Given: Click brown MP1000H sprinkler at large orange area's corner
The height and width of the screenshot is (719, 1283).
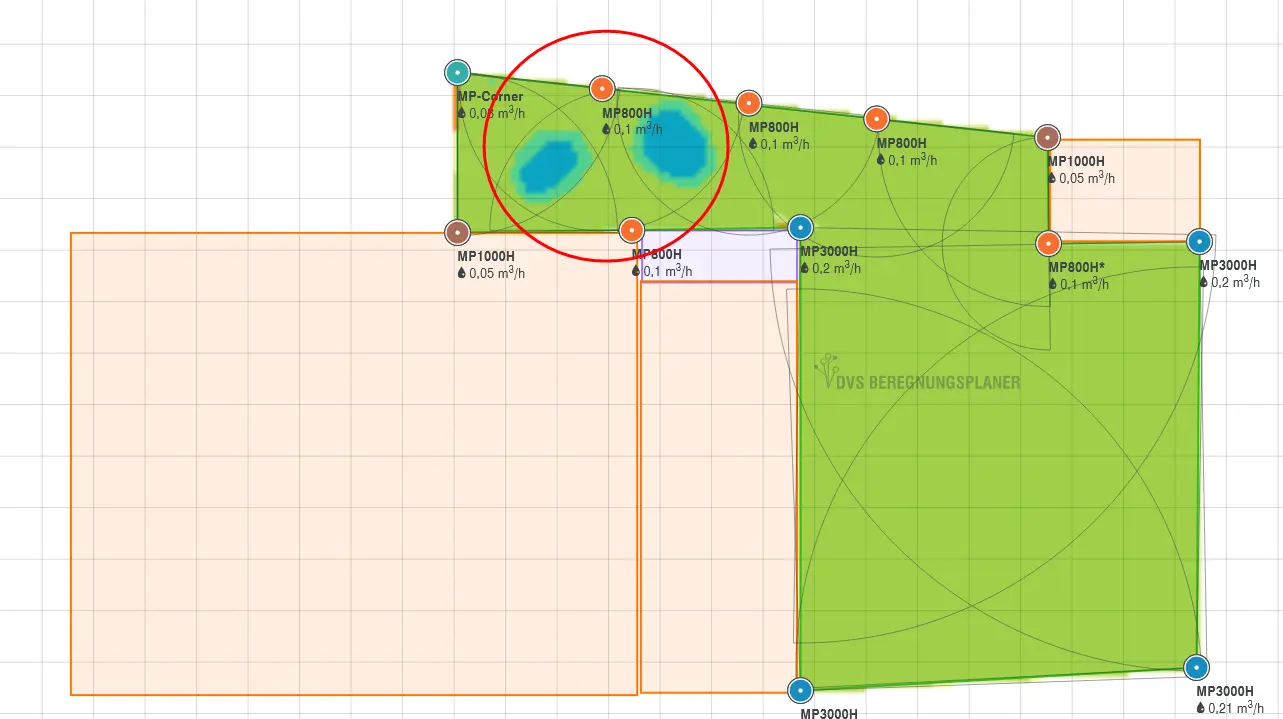Looking at the screenshot, I should (457, 232).
